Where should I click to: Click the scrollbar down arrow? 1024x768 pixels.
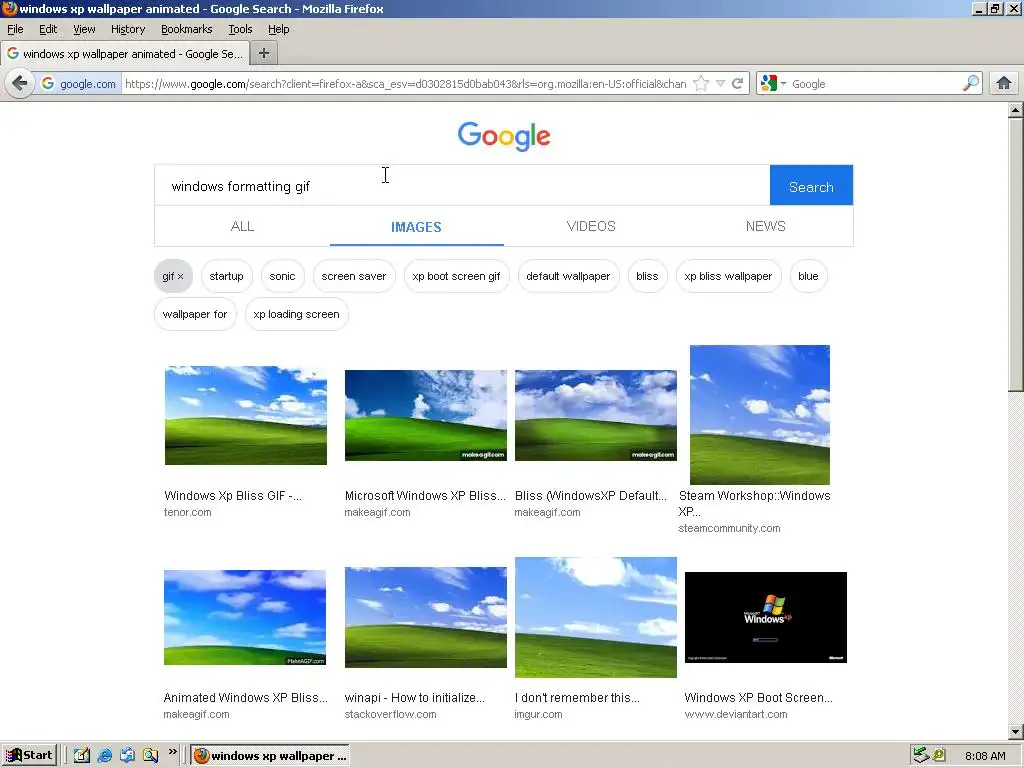pyautogui.click(x=1016, y=731)
